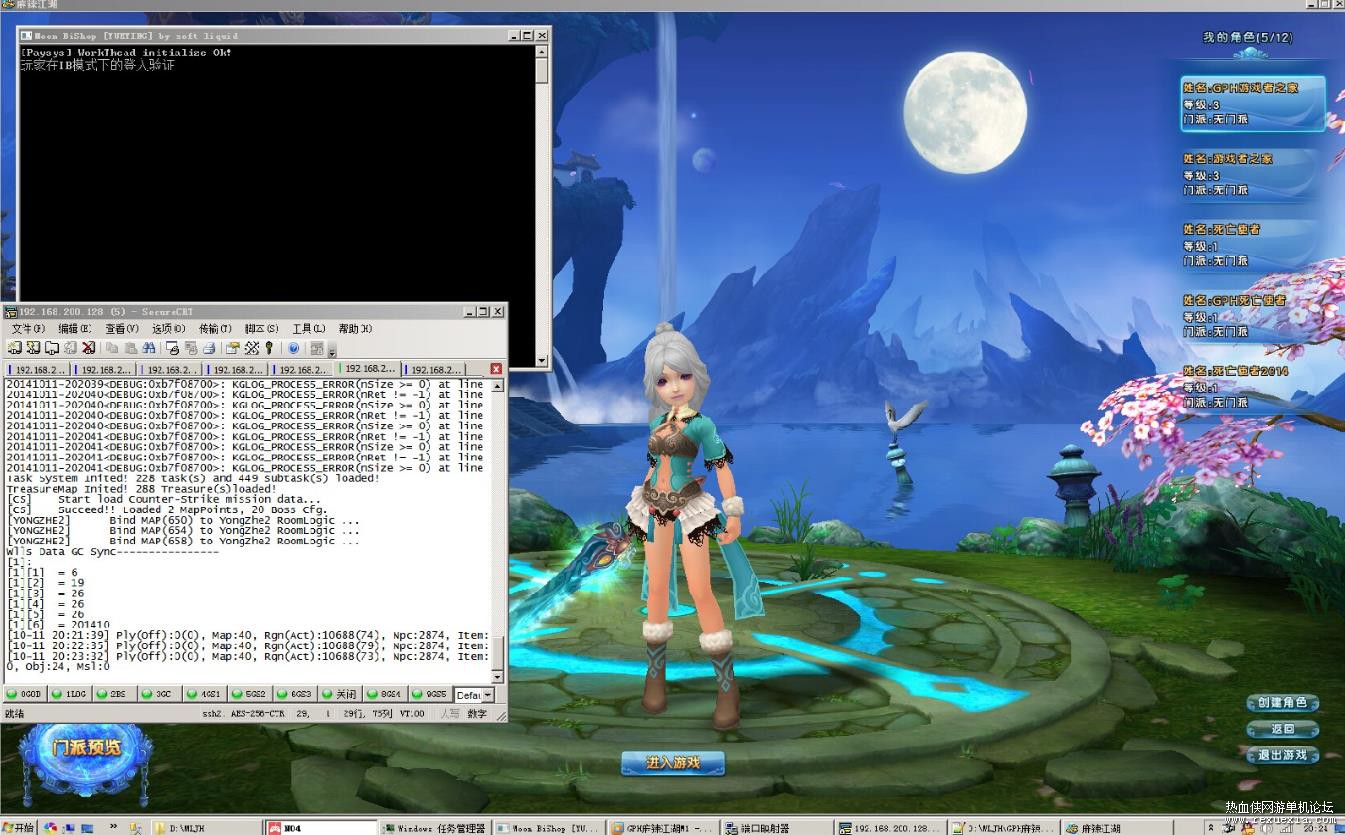Click the 开始 Start button on taskbar

(19, 828)
